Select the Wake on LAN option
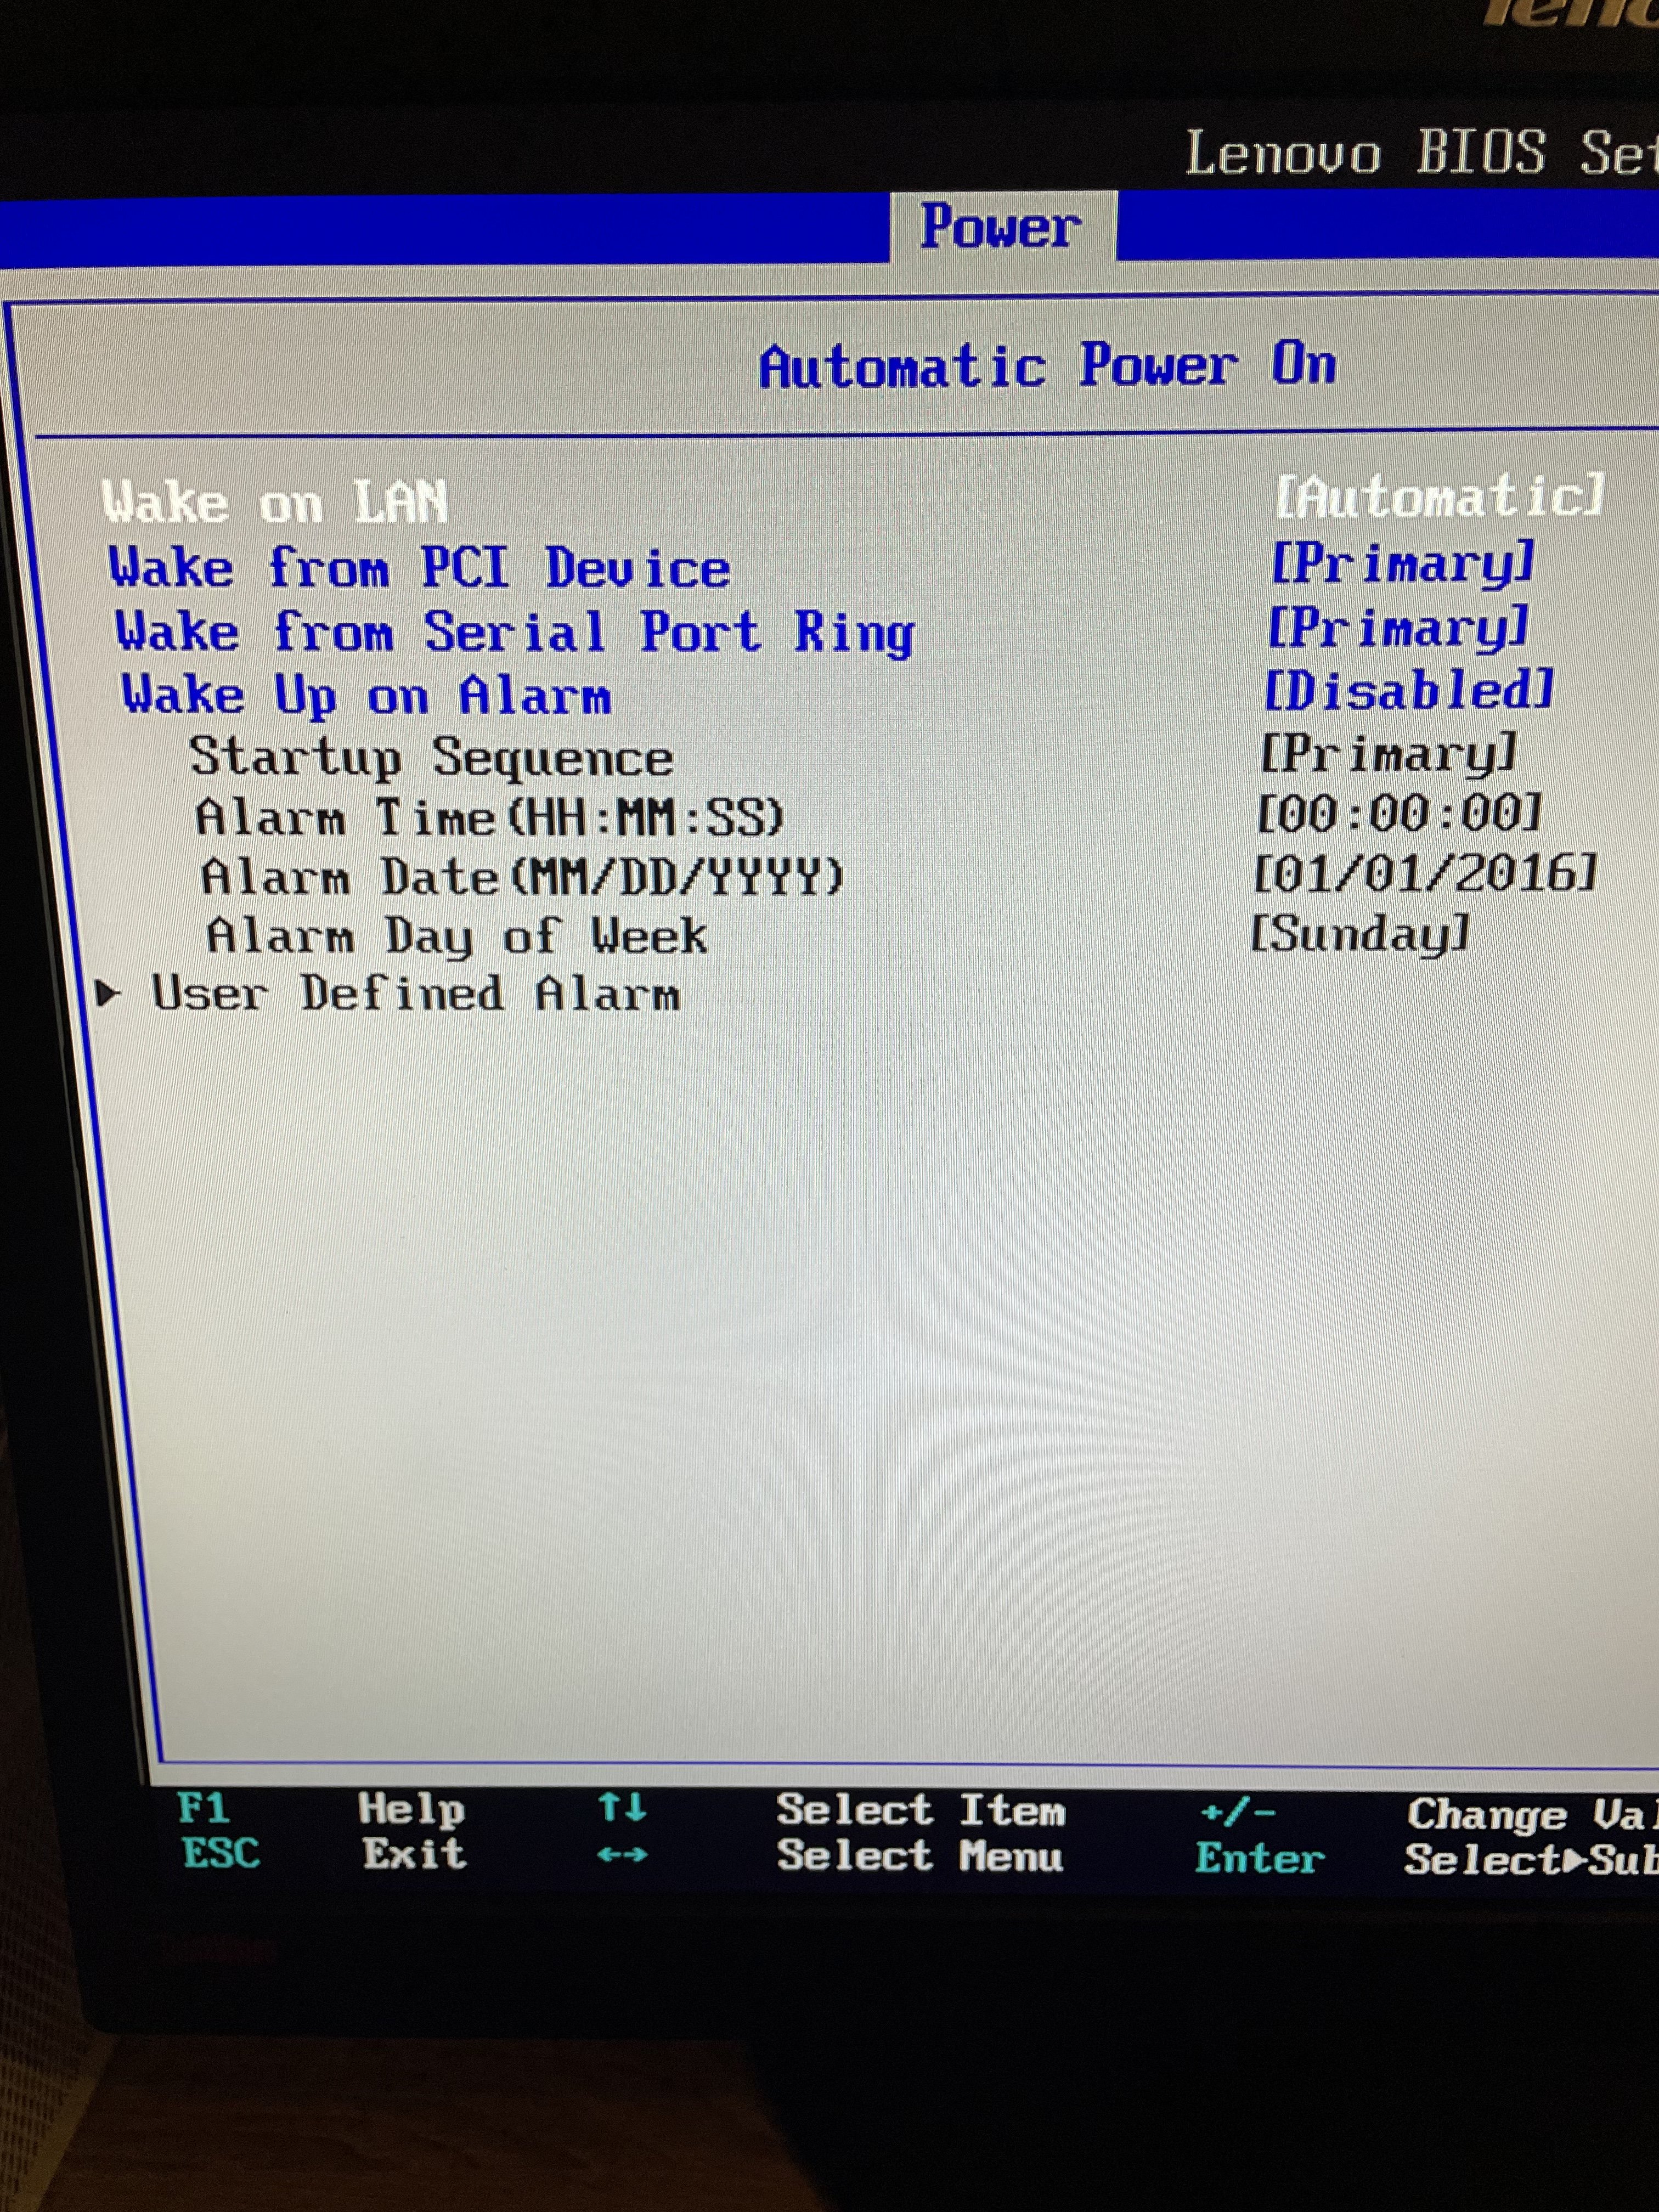This screenshot has width=1659, height=2212. point(275,501)
